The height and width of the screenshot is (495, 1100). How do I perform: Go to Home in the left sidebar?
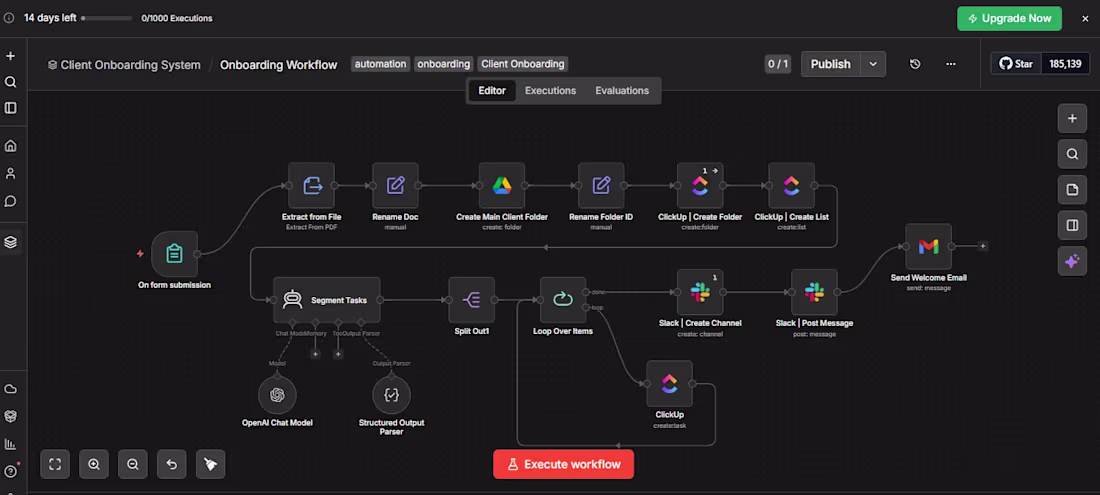[11, 146]
